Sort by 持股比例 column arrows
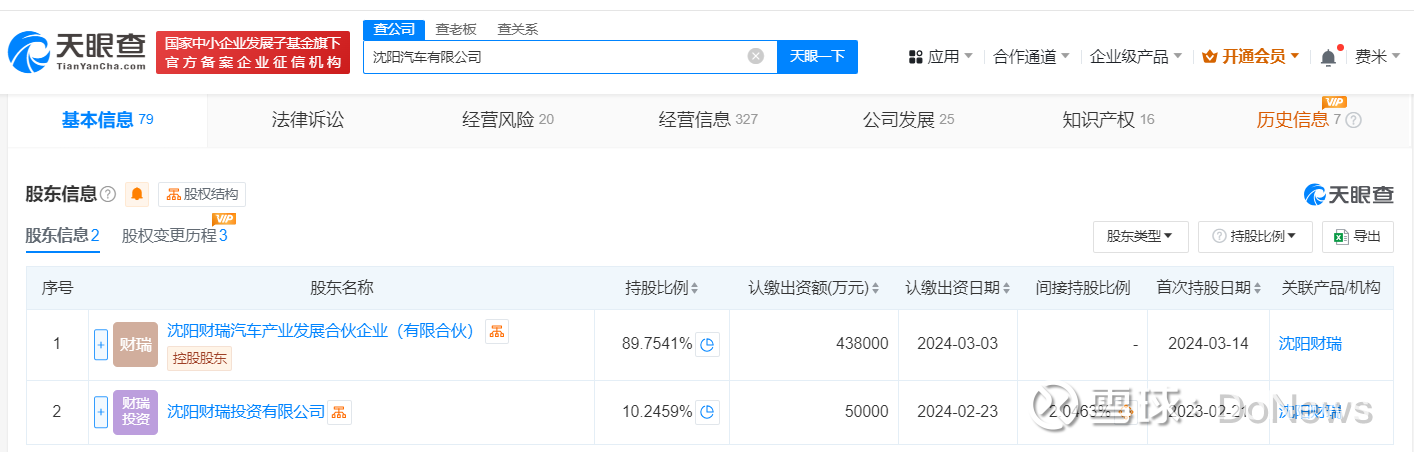This screenshot has width=1414, height=452. (x=694, y=288)
